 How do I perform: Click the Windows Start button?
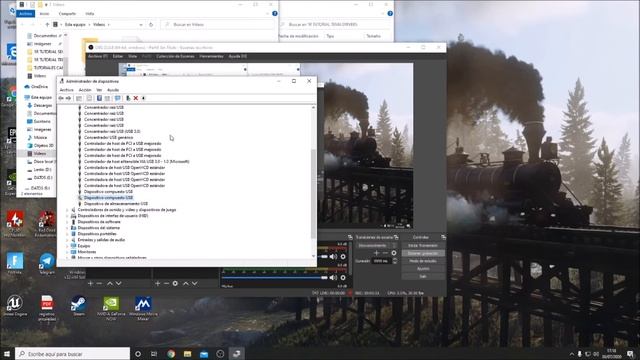tap(7, 354)
